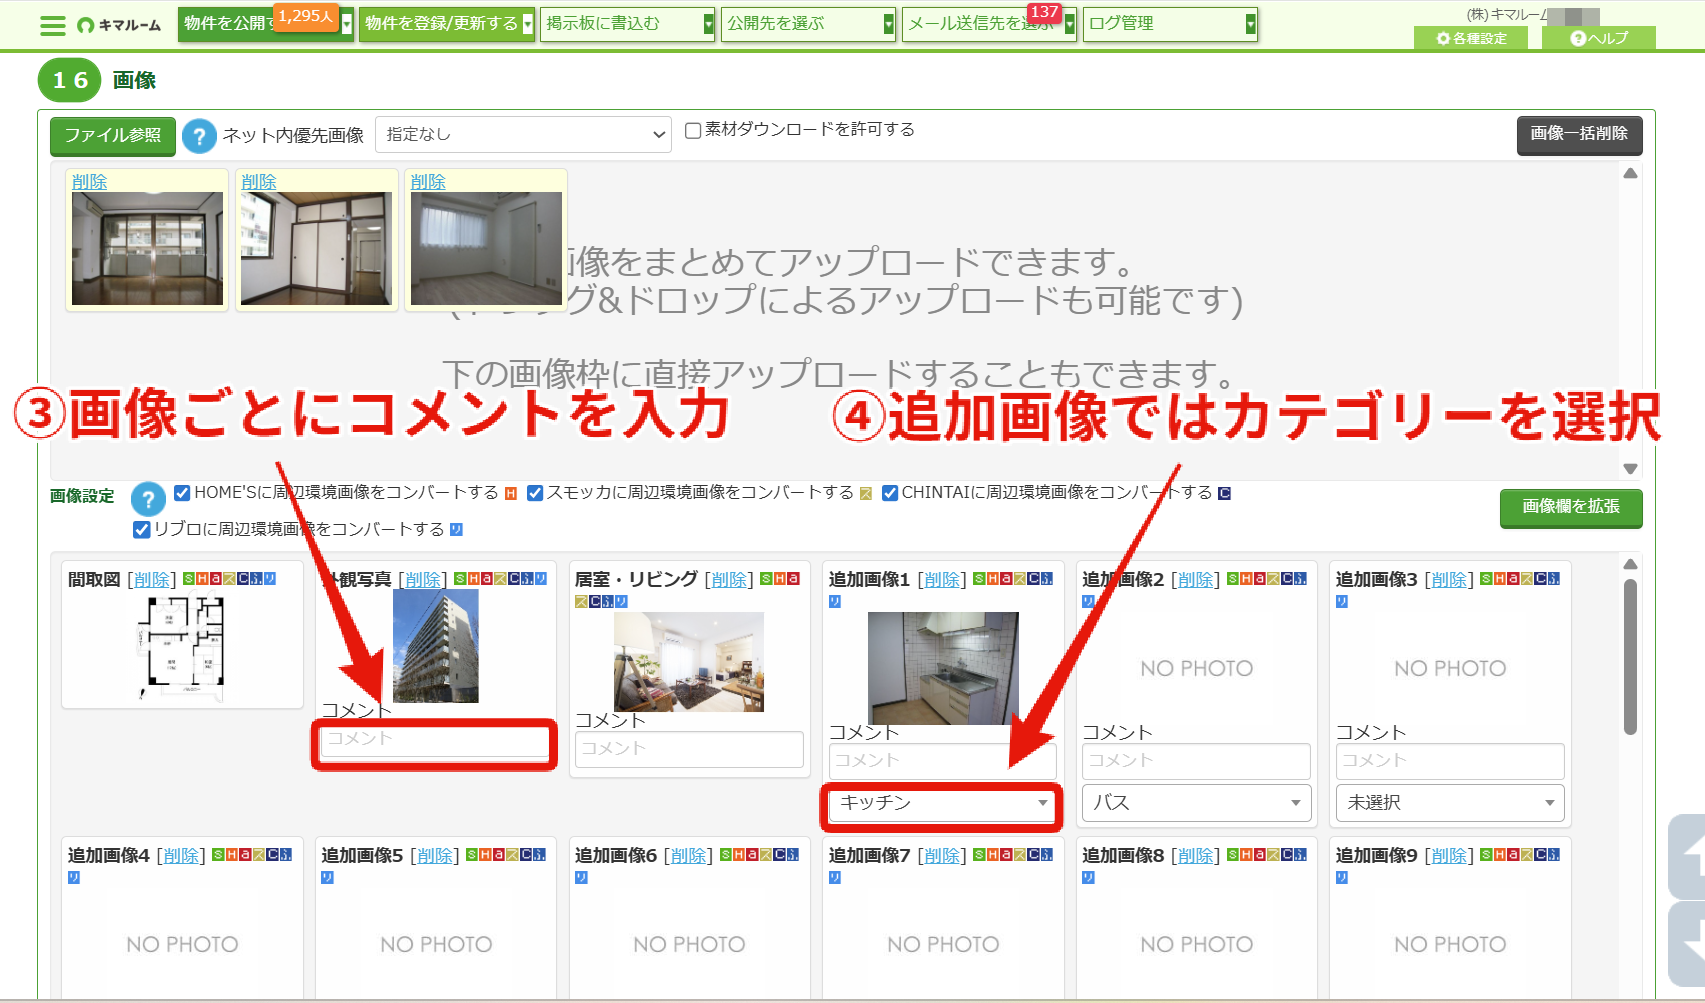Click navy C portal icon in 間取図 card
This screenshot has width=1705, height=1003.
[243, 579]
